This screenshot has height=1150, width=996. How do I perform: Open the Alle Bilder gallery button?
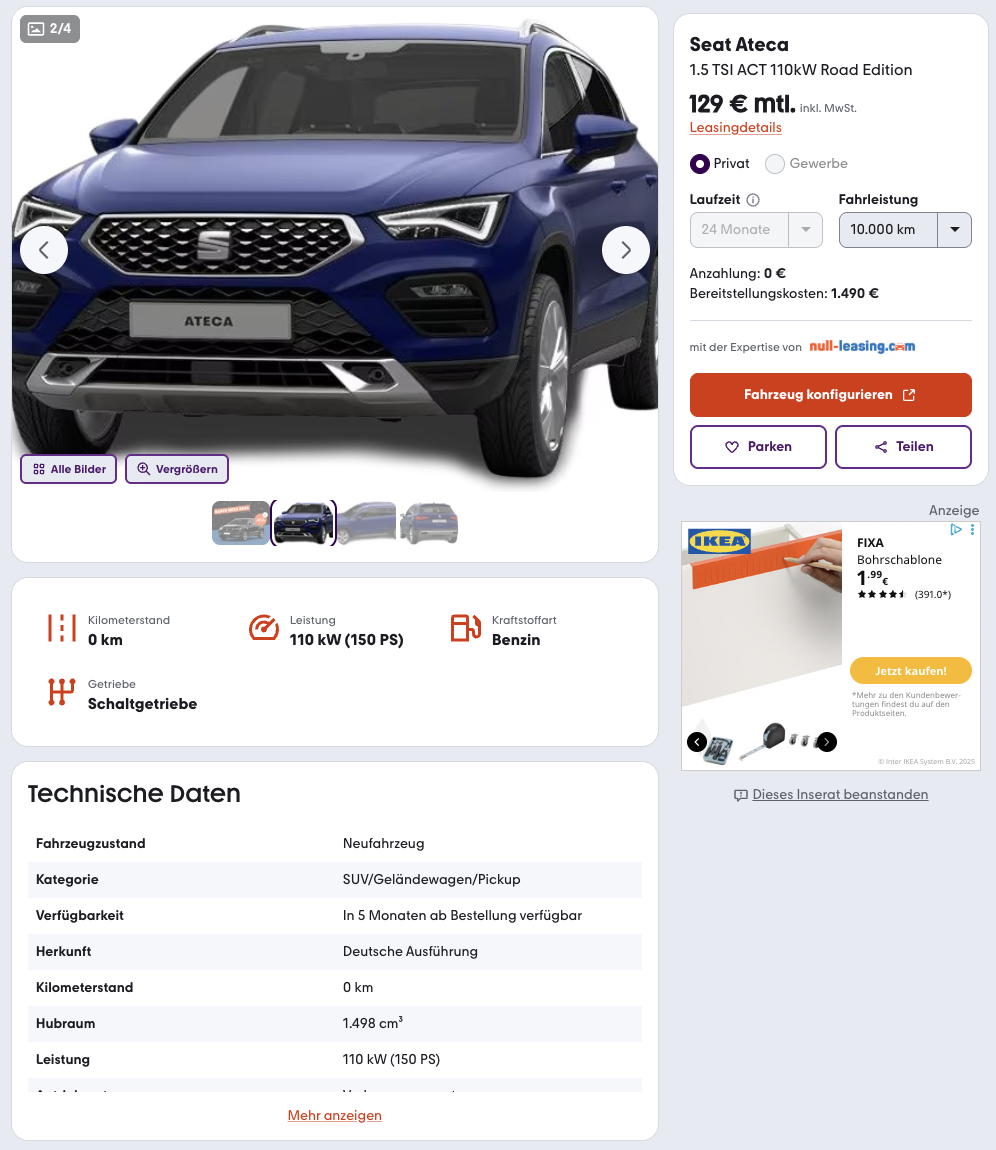(x=69, y=469)
